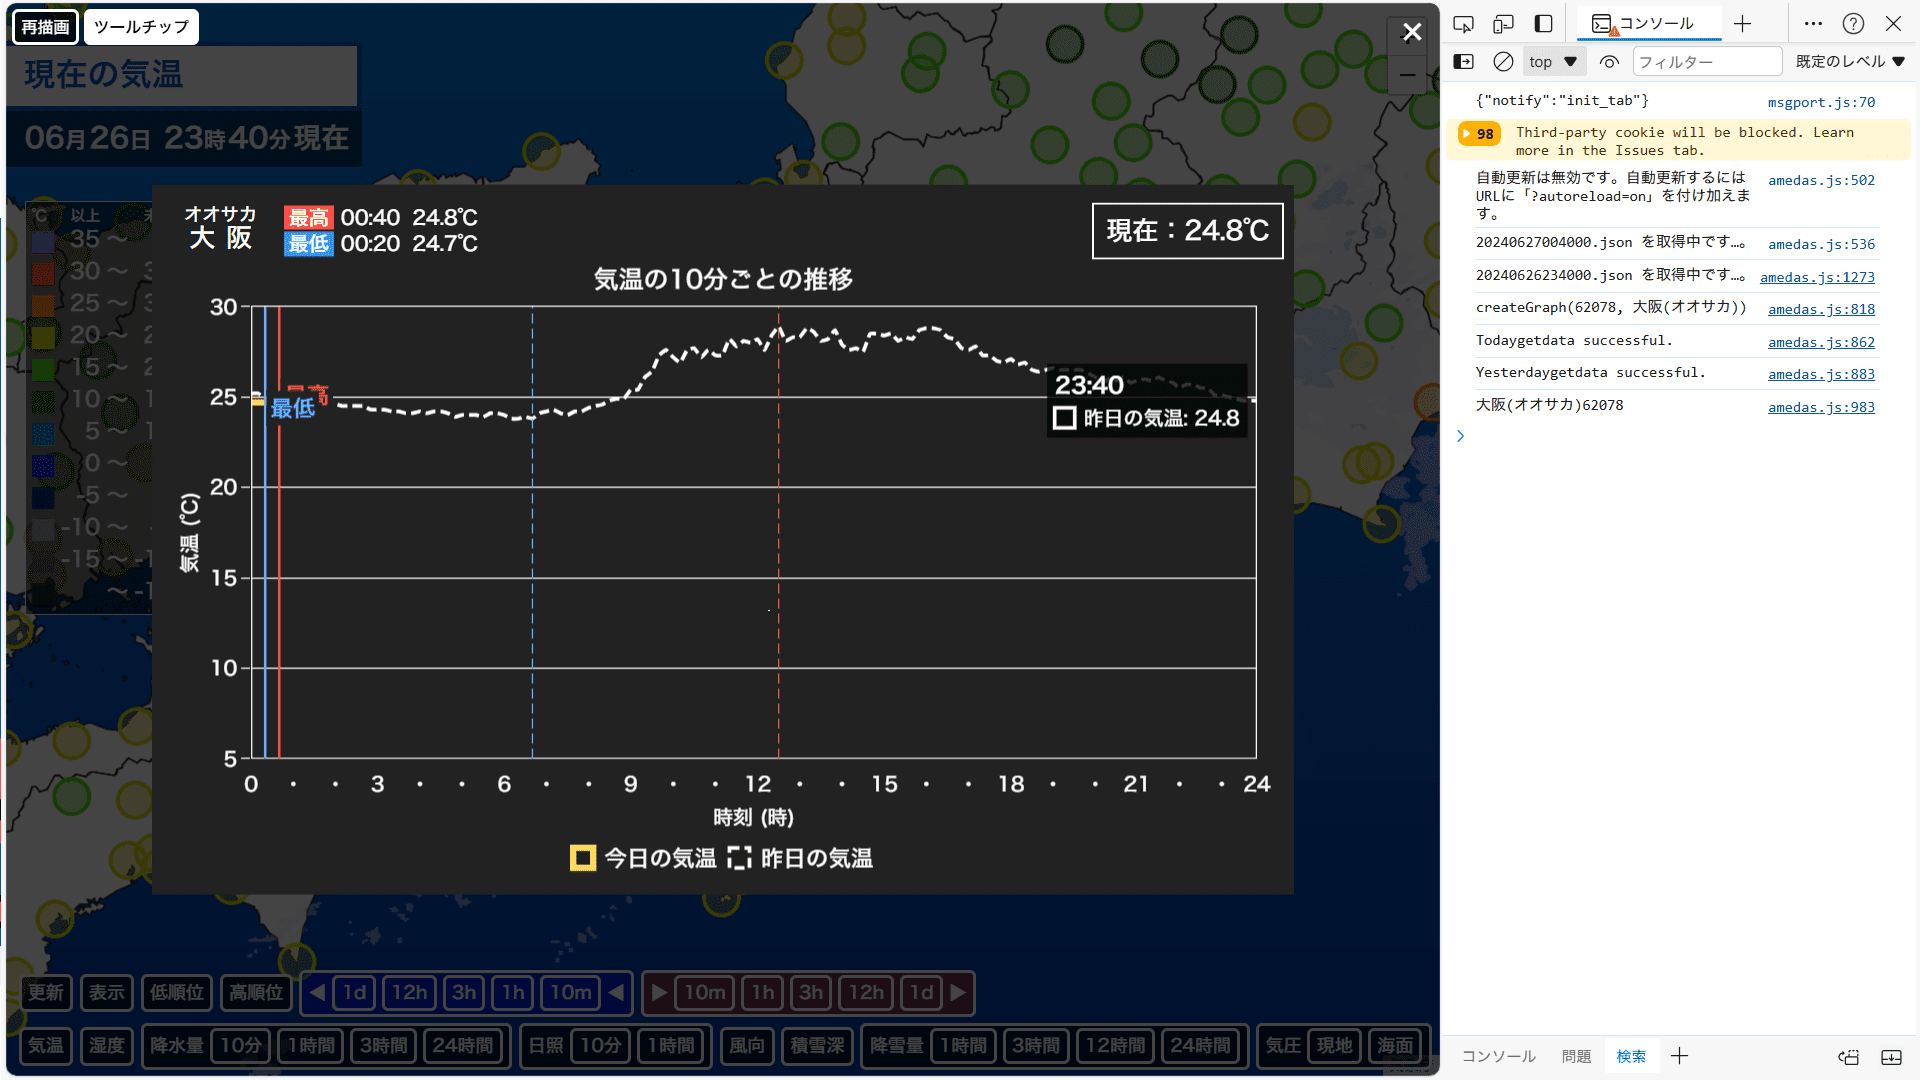This screenshot has height=1080, width=1920.
Task: Toggle the ツールチップ button
Action: [141, 27]
